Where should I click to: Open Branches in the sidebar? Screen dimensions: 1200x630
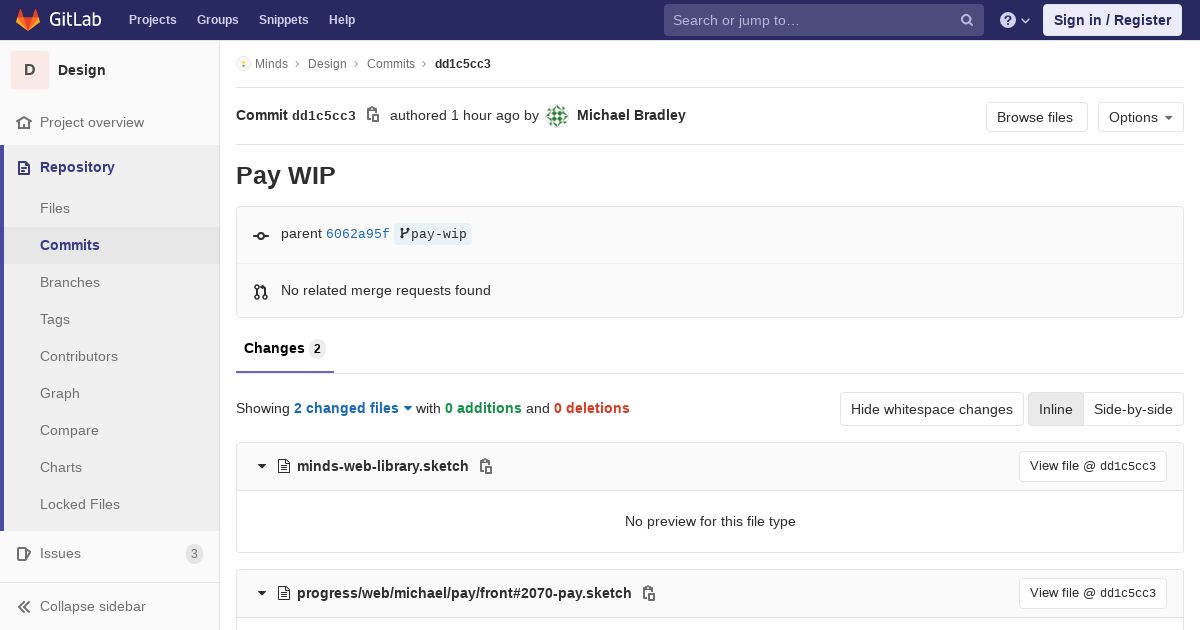click(70, 282)
